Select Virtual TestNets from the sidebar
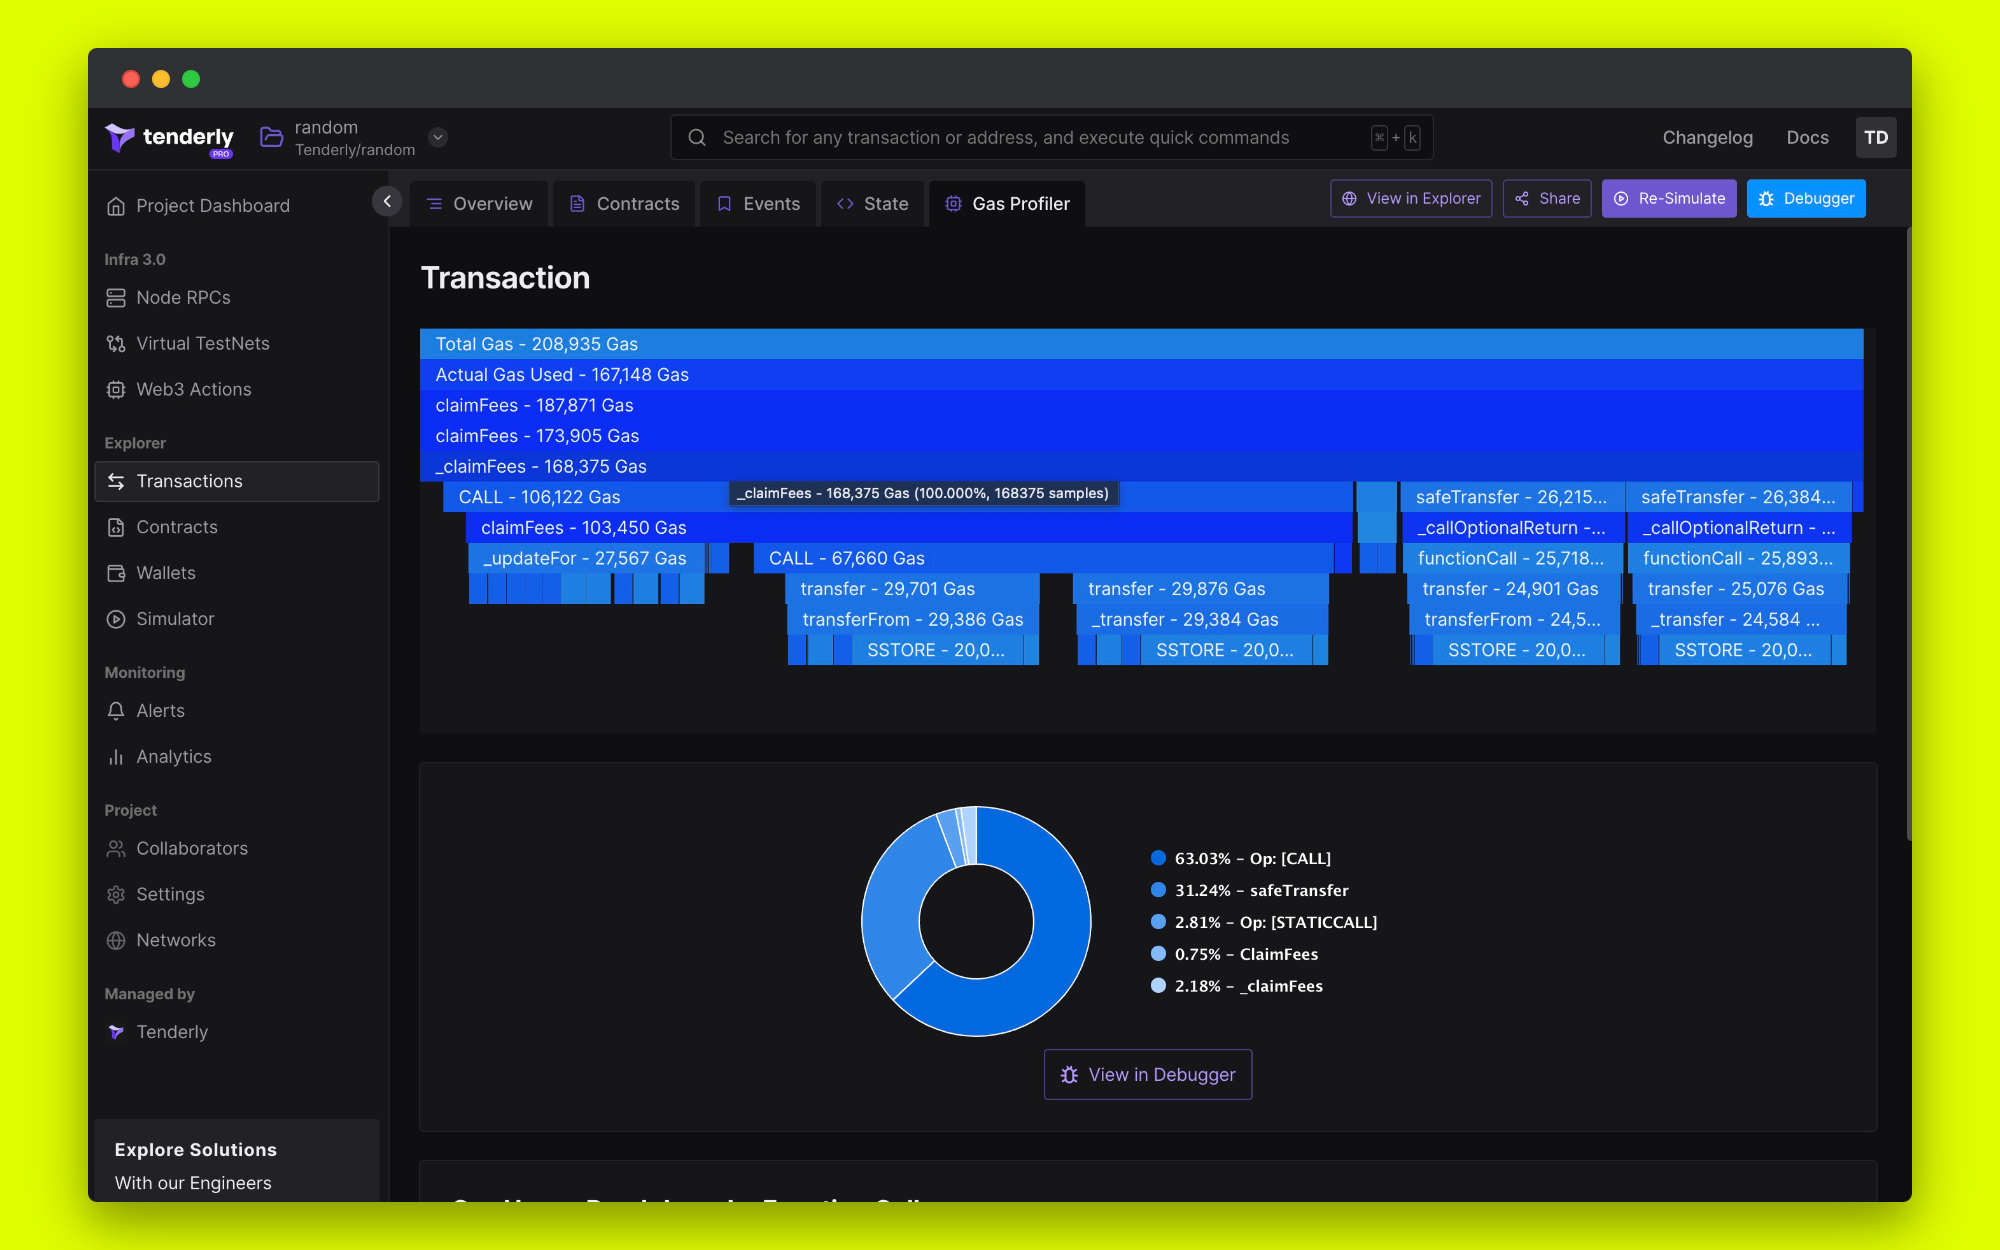This screenshot has height=1250, width=2000. click(x=202, y=343)
